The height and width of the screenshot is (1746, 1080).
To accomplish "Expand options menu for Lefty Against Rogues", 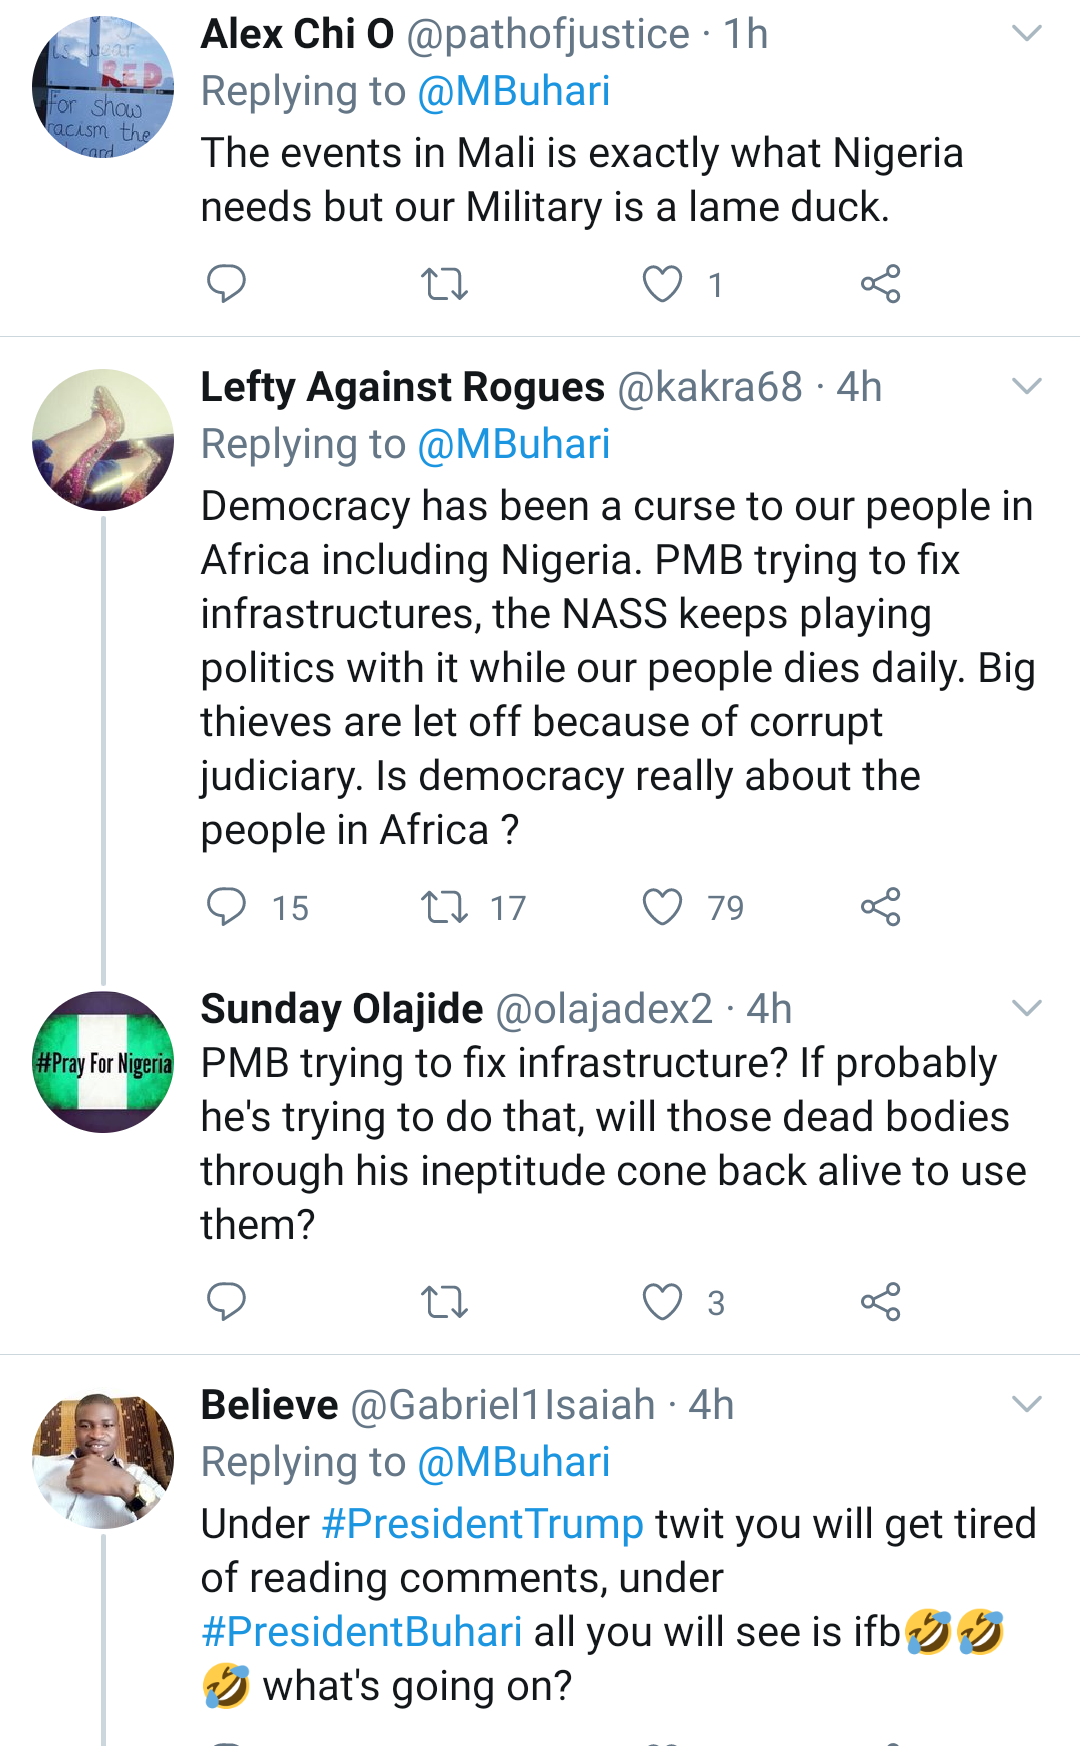I will [1027, 387].
